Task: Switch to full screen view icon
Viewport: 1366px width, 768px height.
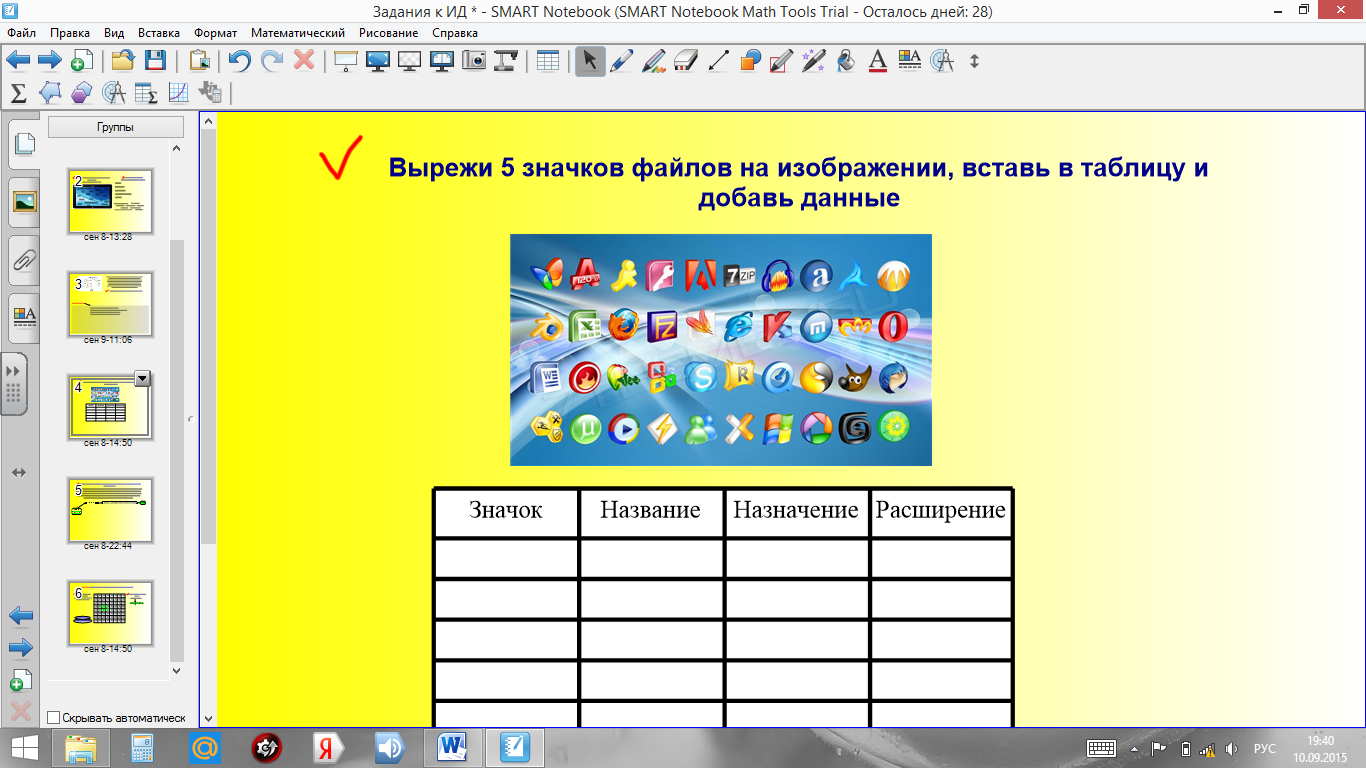Action: click(378, 60)
